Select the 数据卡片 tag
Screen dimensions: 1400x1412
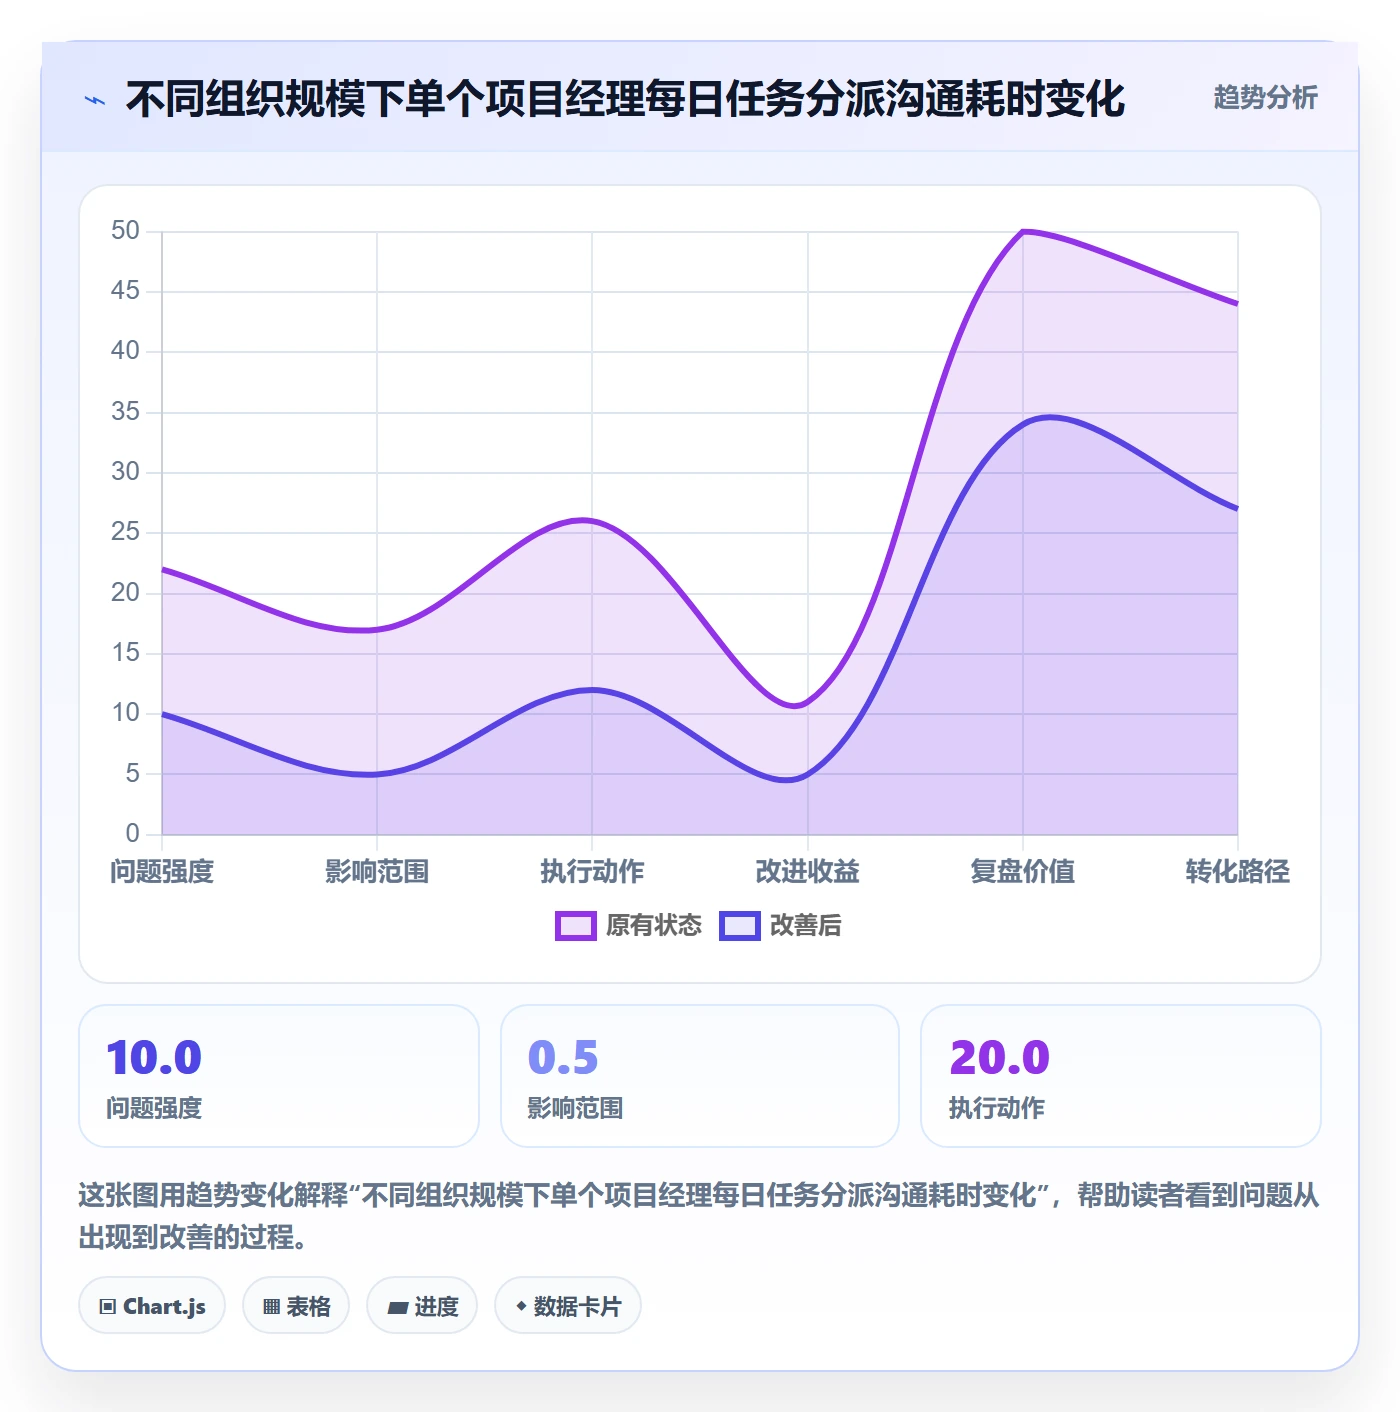pos(568,1306)
